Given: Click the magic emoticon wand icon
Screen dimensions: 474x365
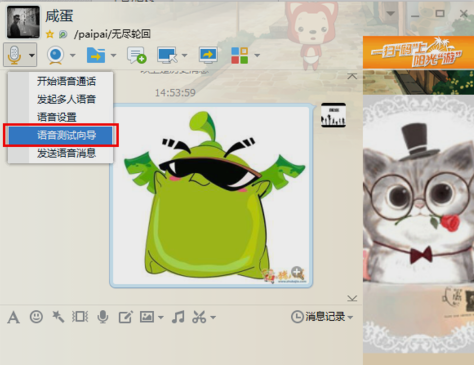Looking at the screenshot, I should click(x=58, y=317).
